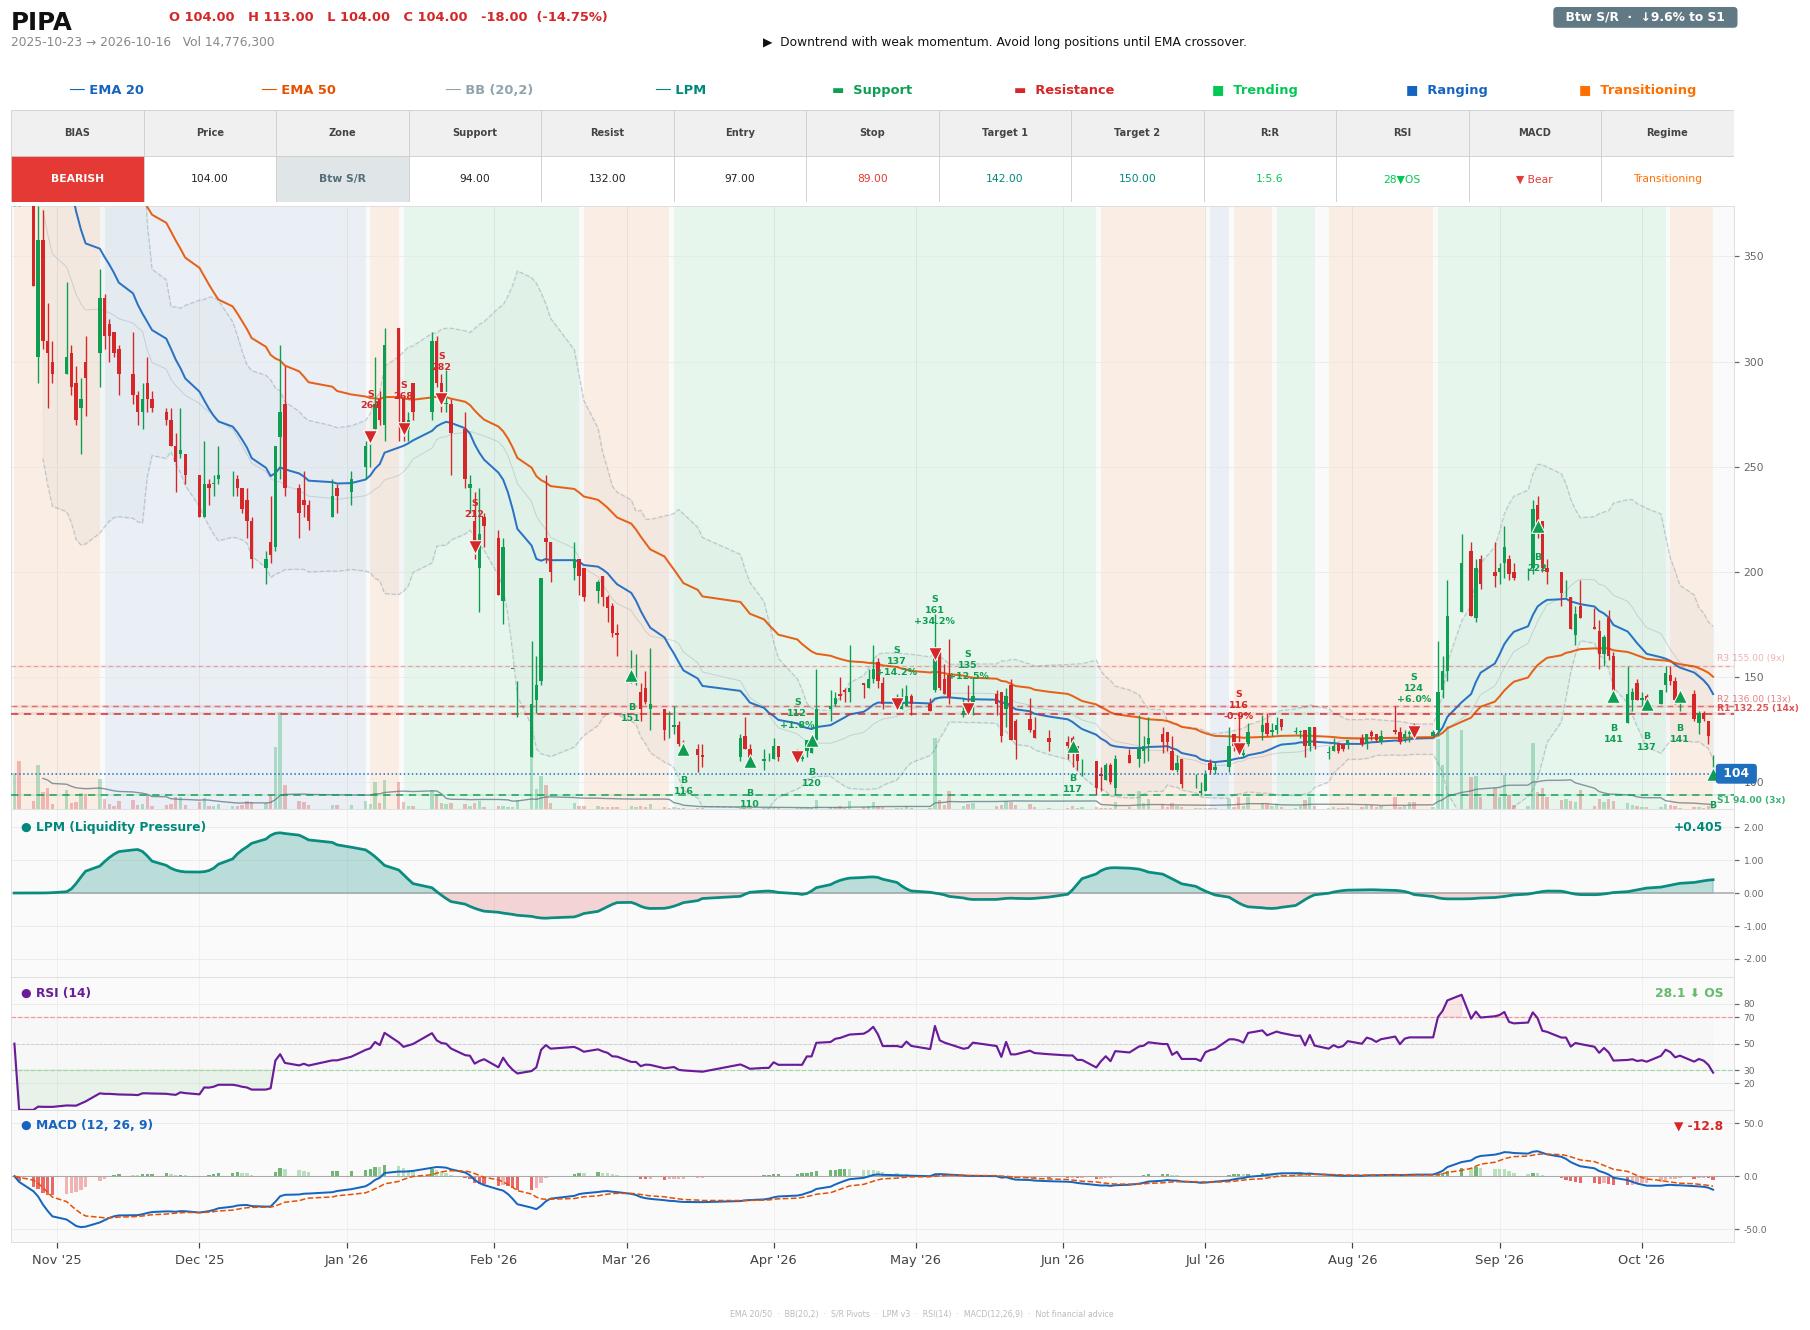Click the Regime column header
This screenshot has width=1810, height=1330.
(1667, 133)
